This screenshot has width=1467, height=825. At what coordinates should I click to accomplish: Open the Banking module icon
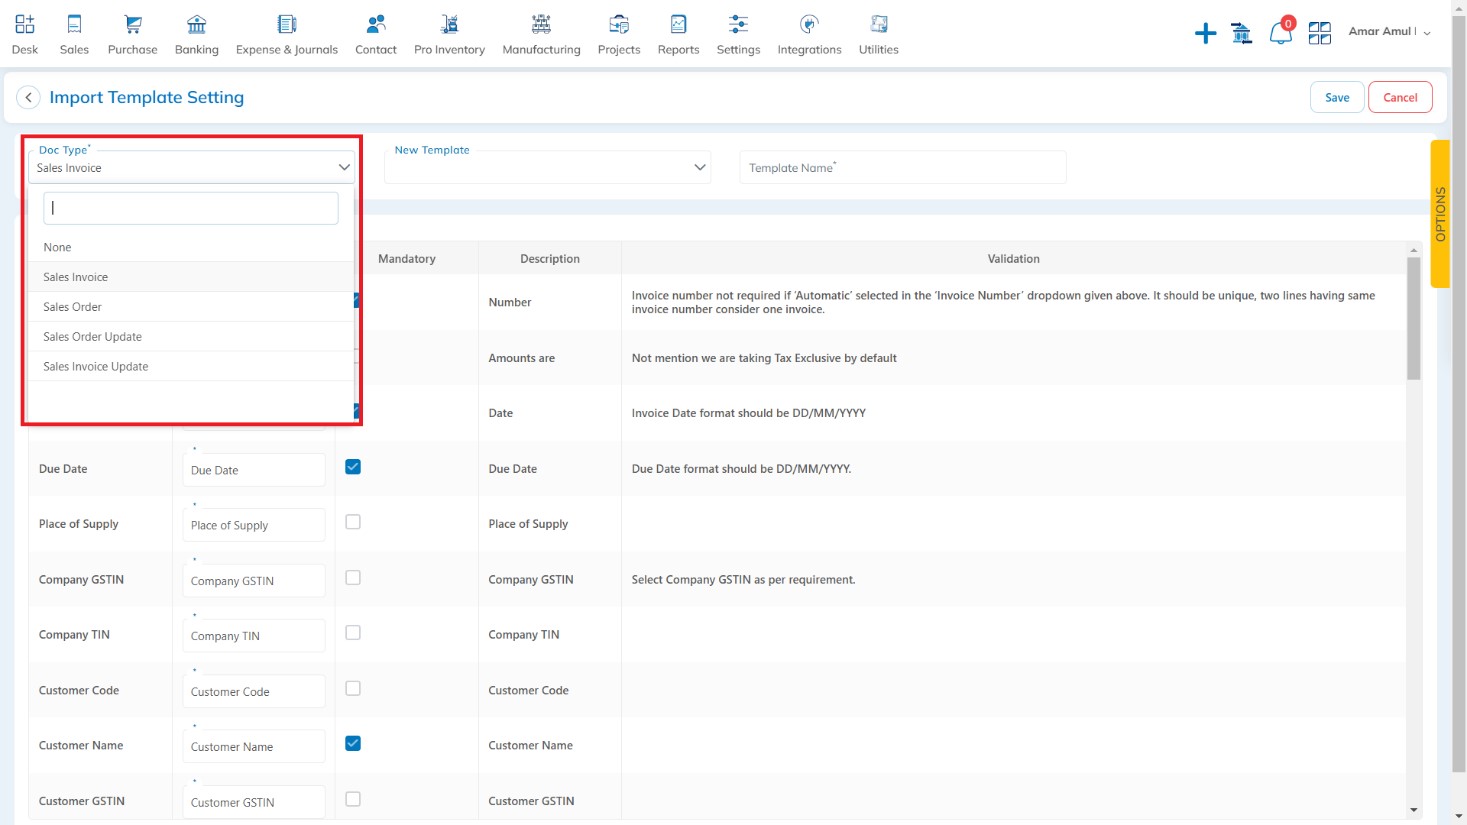tap(197, 24)
